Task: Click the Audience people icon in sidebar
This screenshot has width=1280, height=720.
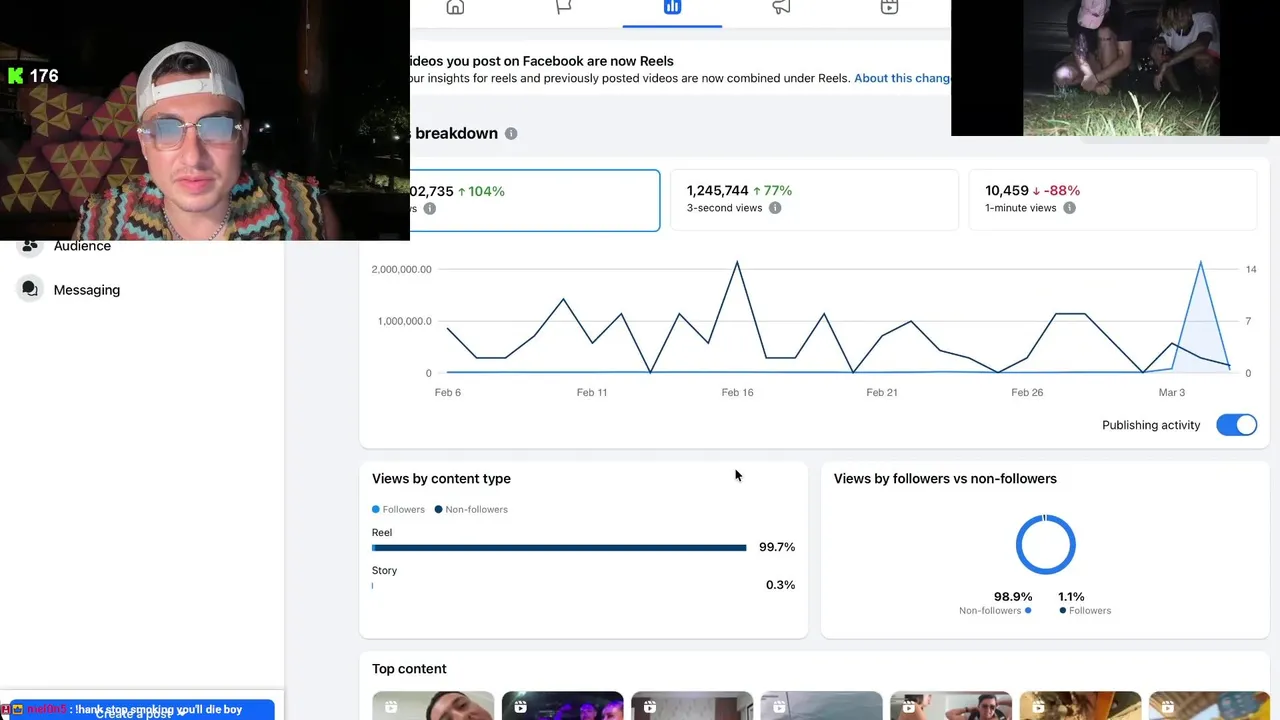Action: pos(30,246)
